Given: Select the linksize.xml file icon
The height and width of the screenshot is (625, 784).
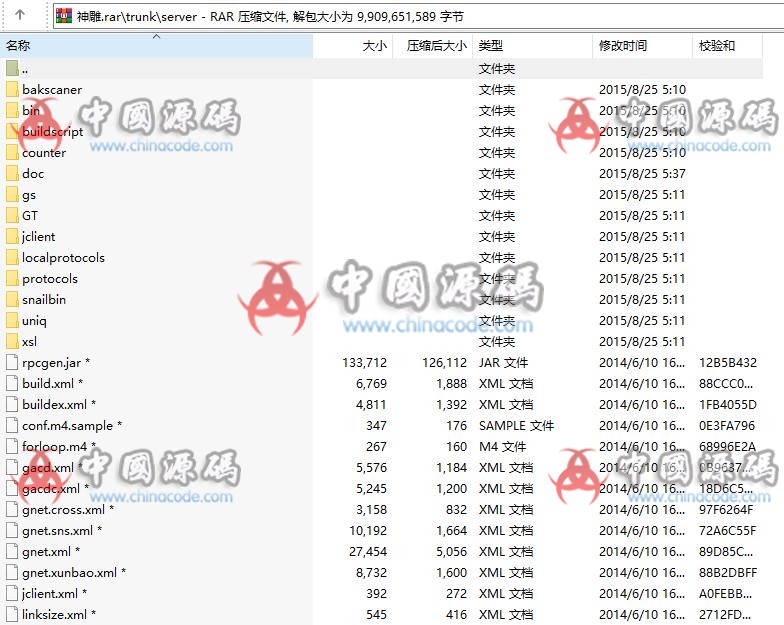Looking at the screenshot, I should point(12,614).
